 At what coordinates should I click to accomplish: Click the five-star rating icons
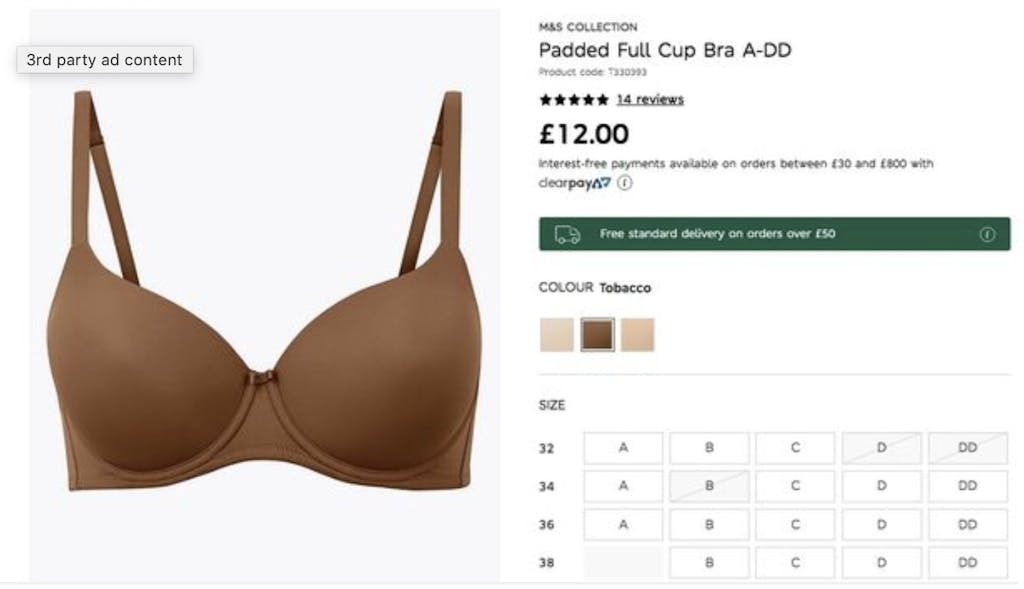pyautogui.click(x=573, y=100)
